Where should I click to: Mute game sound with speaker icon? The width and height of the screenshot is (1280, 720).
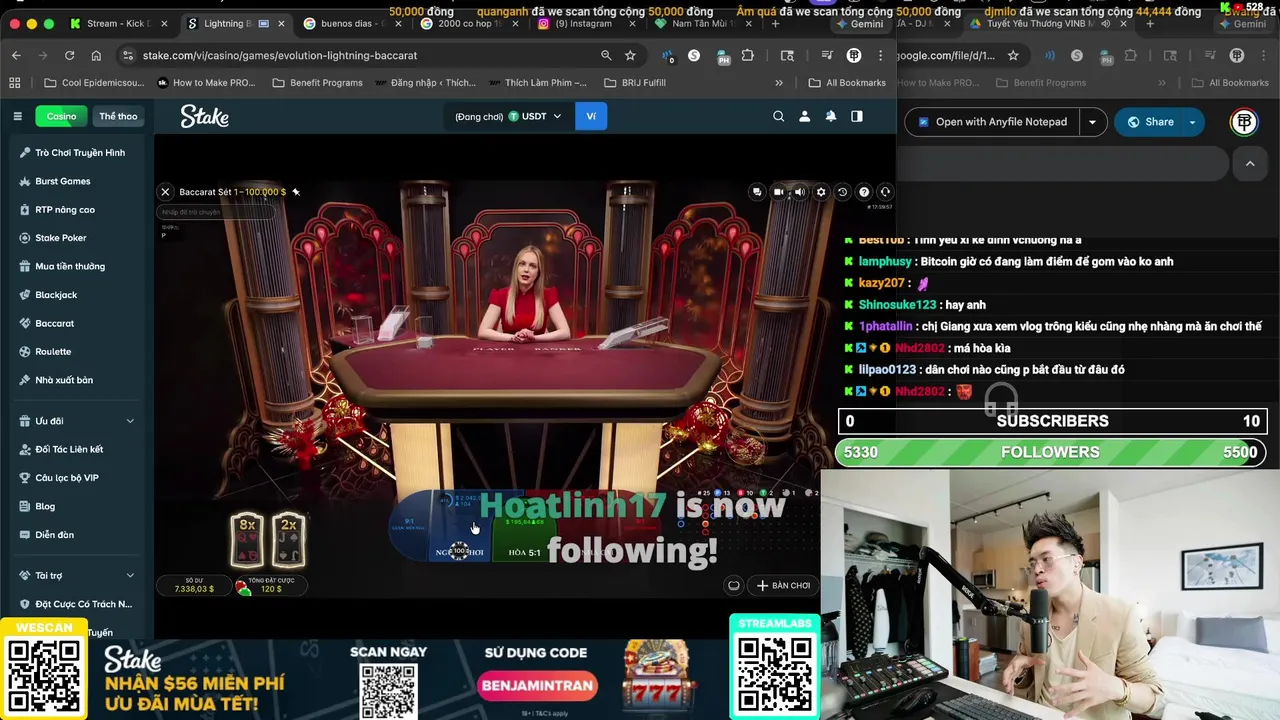(x=799, y=192)
